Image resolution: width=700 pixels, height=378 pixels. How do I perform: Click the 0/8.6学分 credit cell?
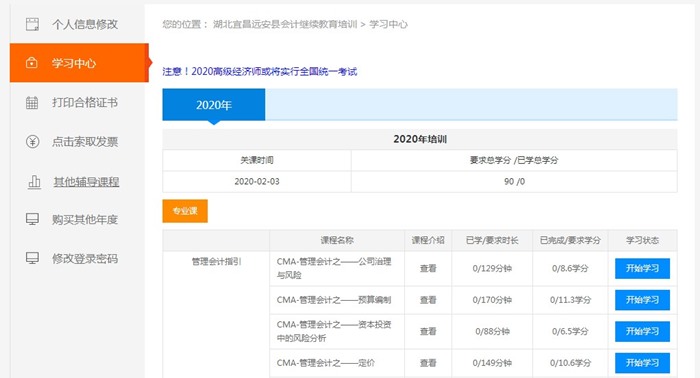tap(570, 268)
